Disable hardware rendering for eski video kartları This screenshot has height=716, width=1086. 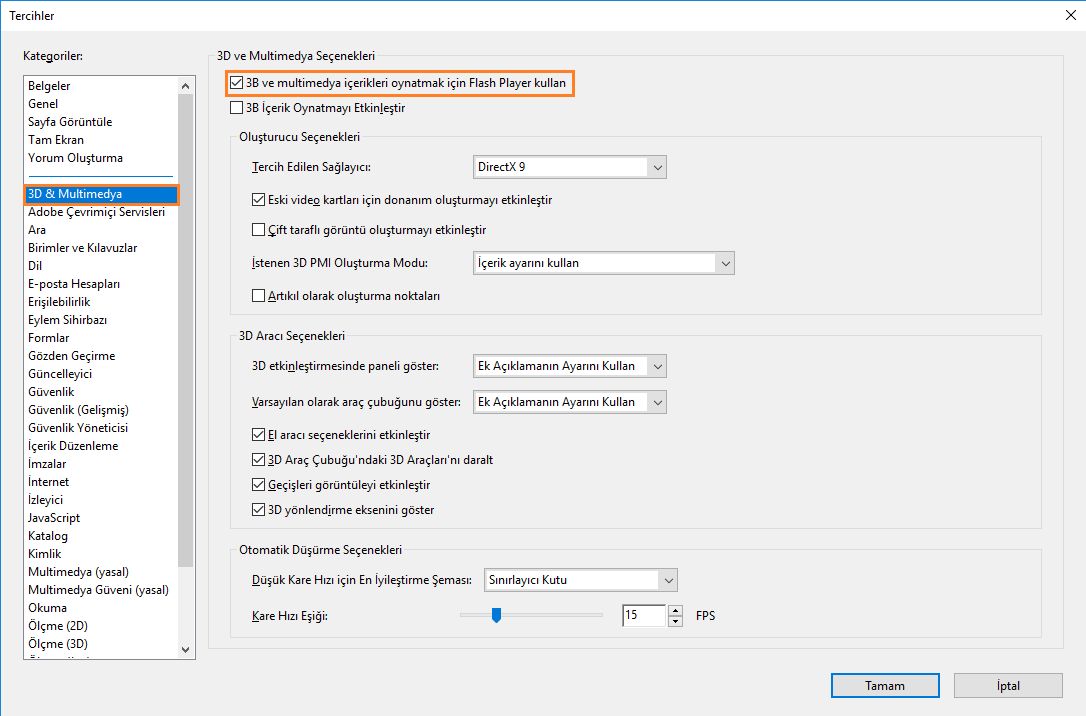pyautogui.click(x=258, y=199)
